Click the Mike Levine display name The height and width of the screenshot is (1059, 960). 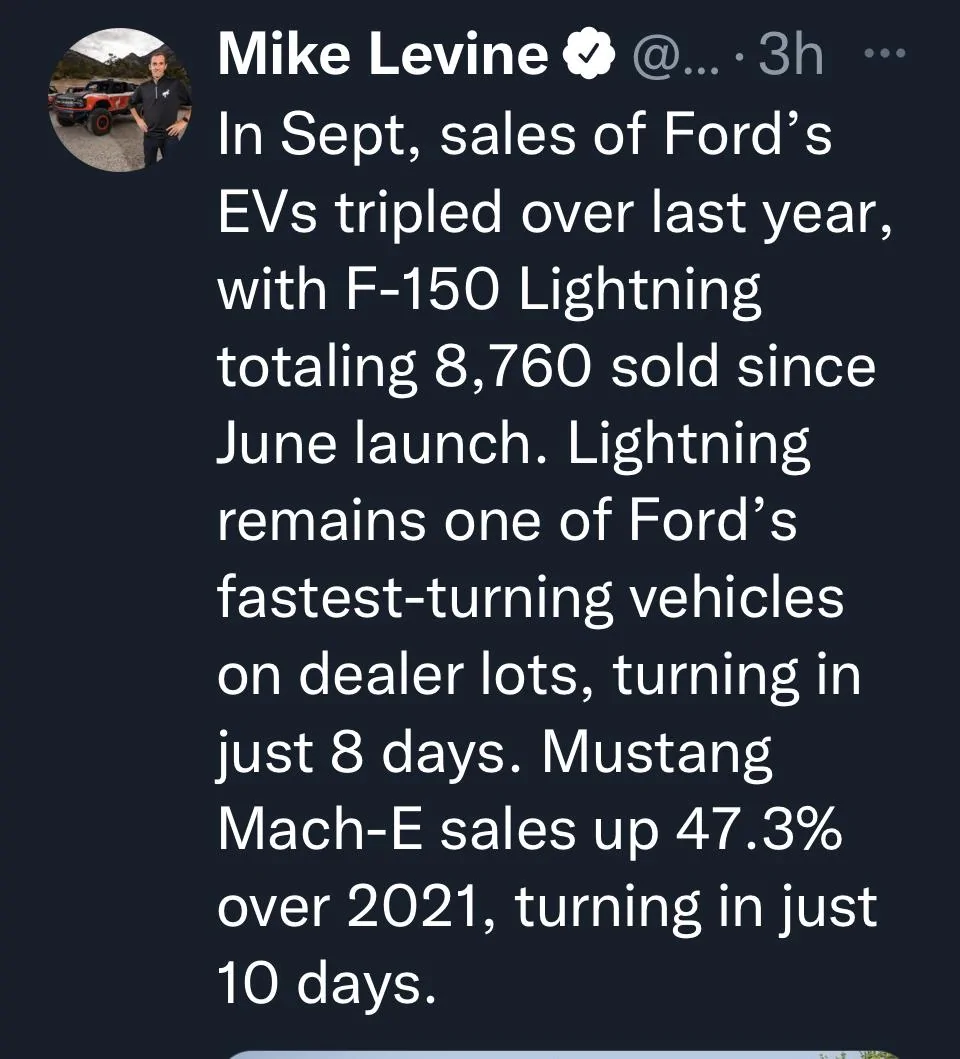[382, 57]
